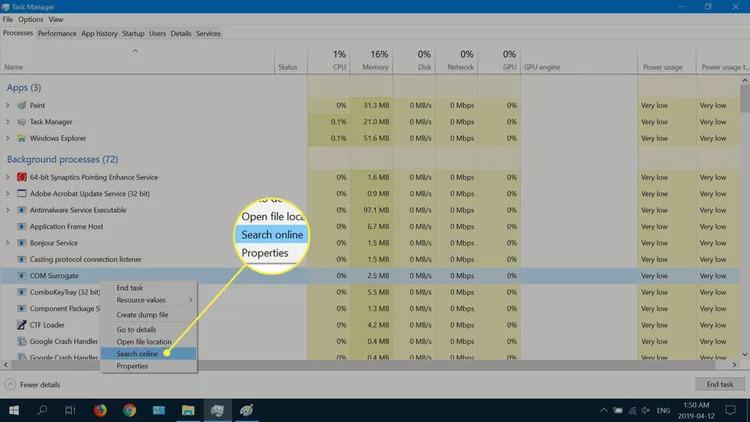Click the ENG language indicator

663,411
